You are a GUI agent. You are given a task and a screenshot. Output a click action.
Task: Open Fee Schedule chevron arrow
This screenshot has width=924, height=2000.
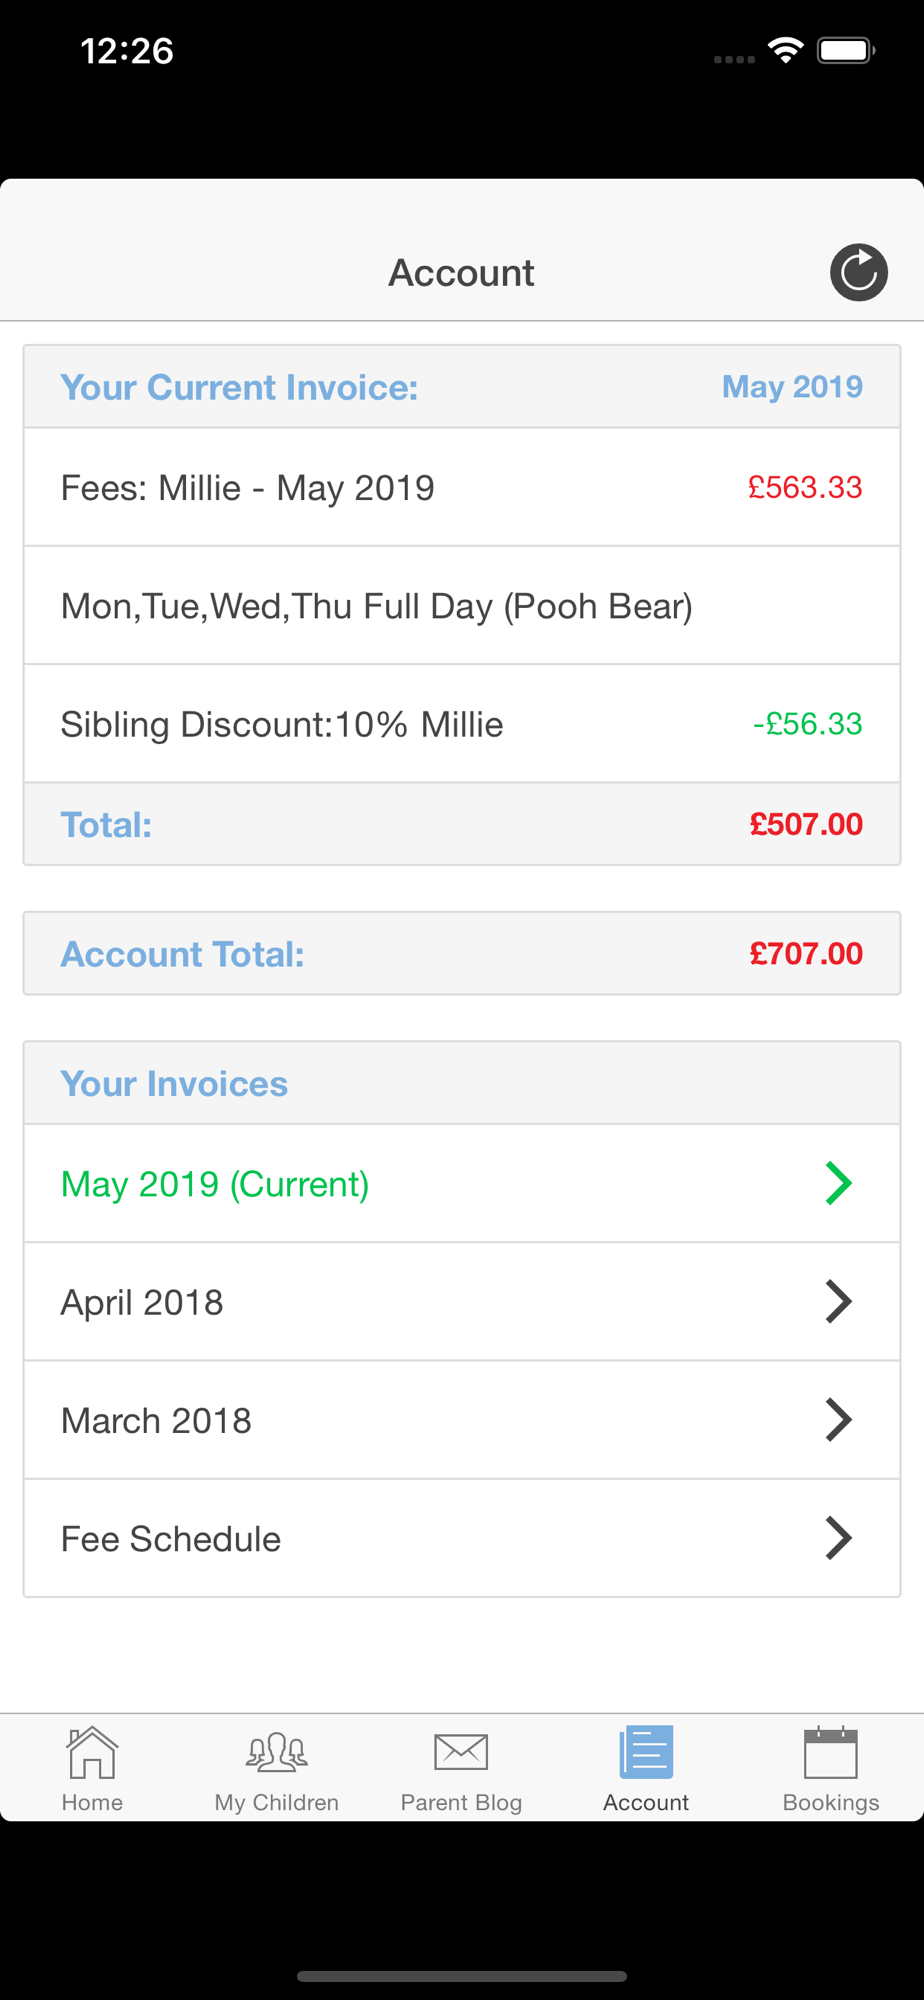[838, 1538]
